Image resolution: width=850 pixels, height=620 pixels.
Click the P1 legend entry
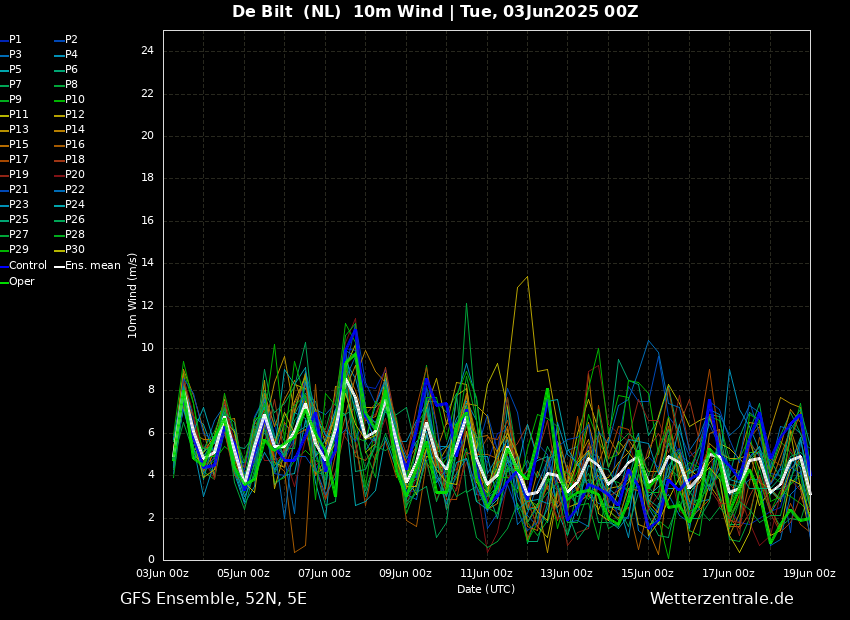(15, 40)
